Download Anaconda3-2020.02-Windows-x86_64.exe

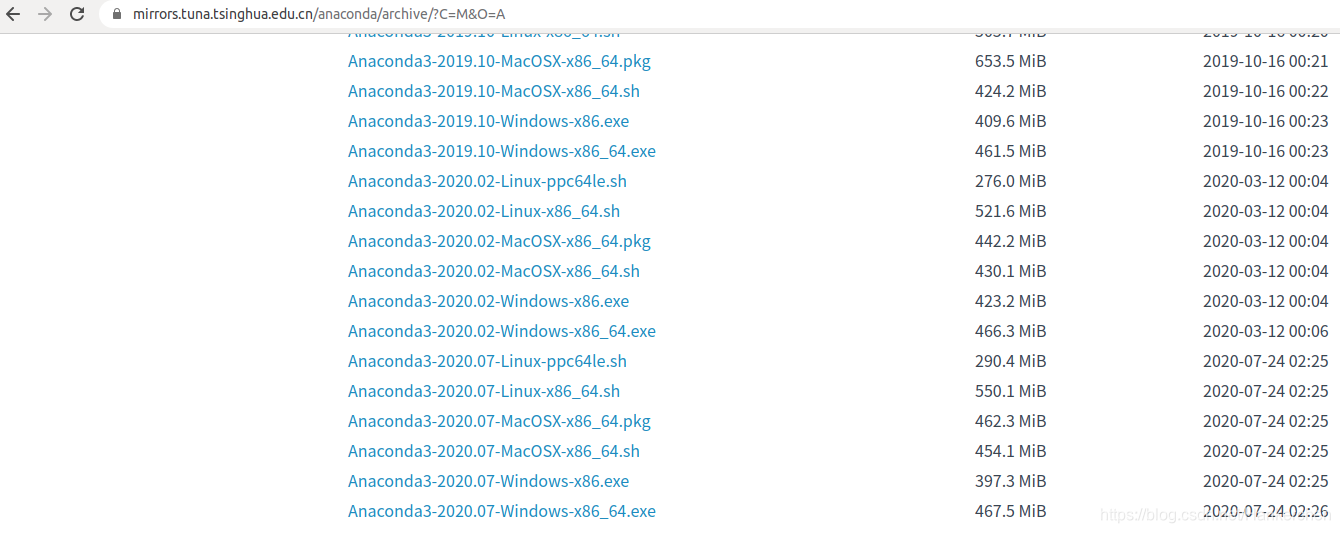pyautogui.click(x=502, y=331)
